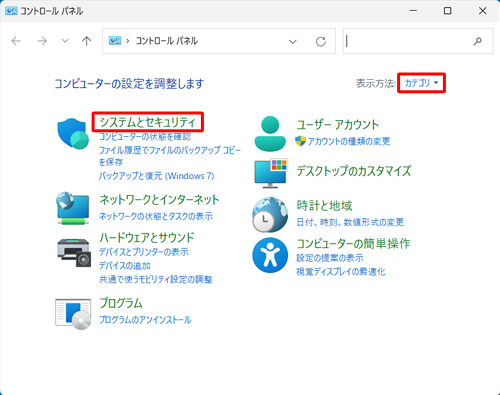Click the Control Panel title bar icon

tap(11, 11)
